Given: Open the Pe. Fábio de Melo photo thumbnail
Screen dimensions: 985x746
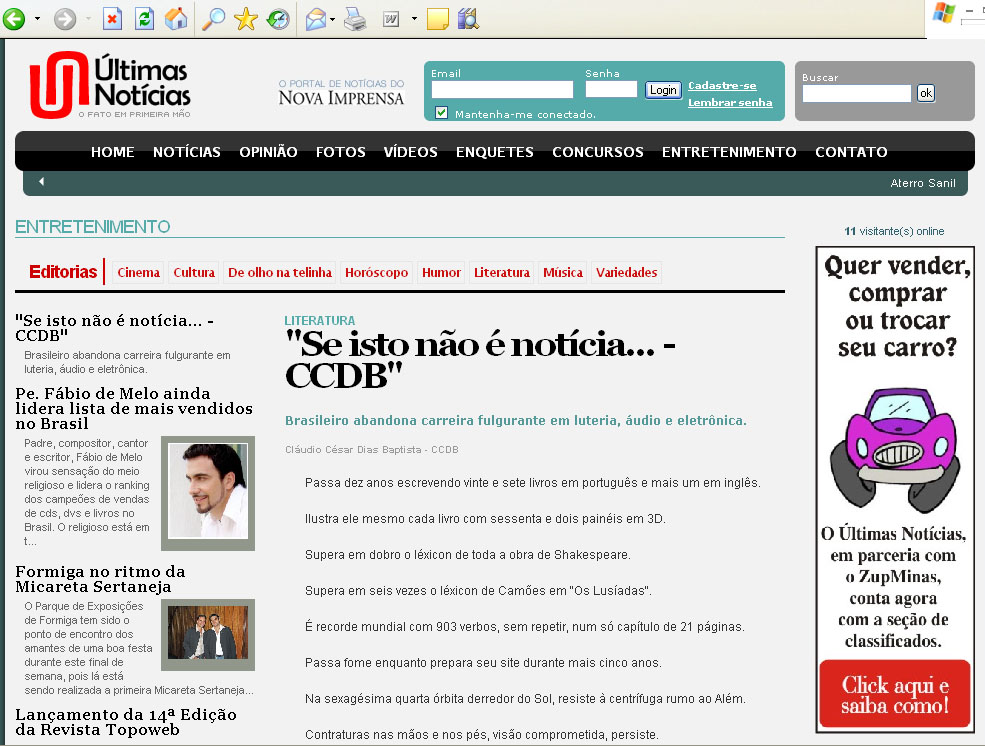Looking at the screenshot, I should (208, 492).
